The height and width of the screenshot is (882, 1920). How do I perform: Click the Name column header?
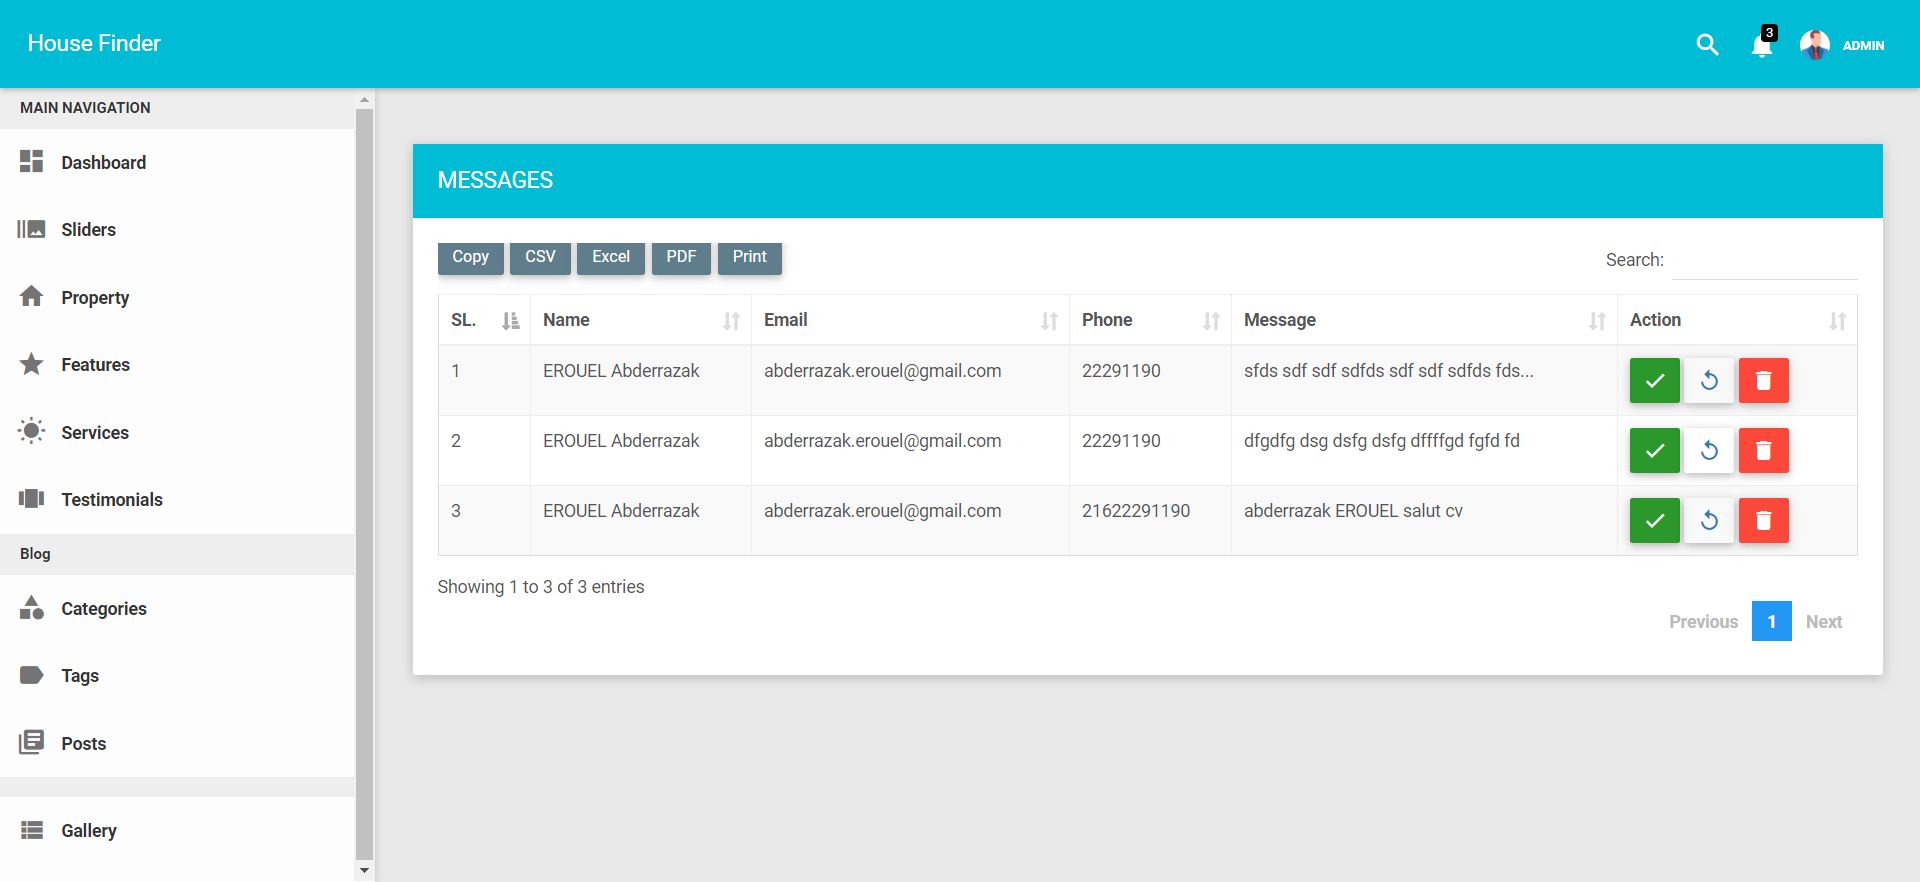click(641, 320)
